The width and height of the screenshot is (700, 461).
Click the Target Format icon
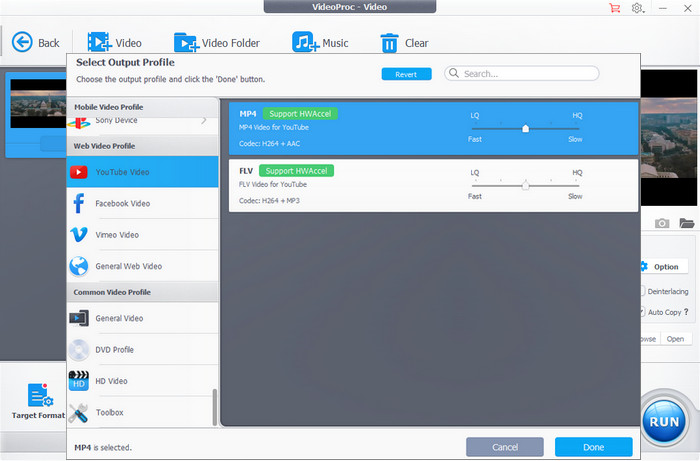(40, 395)
